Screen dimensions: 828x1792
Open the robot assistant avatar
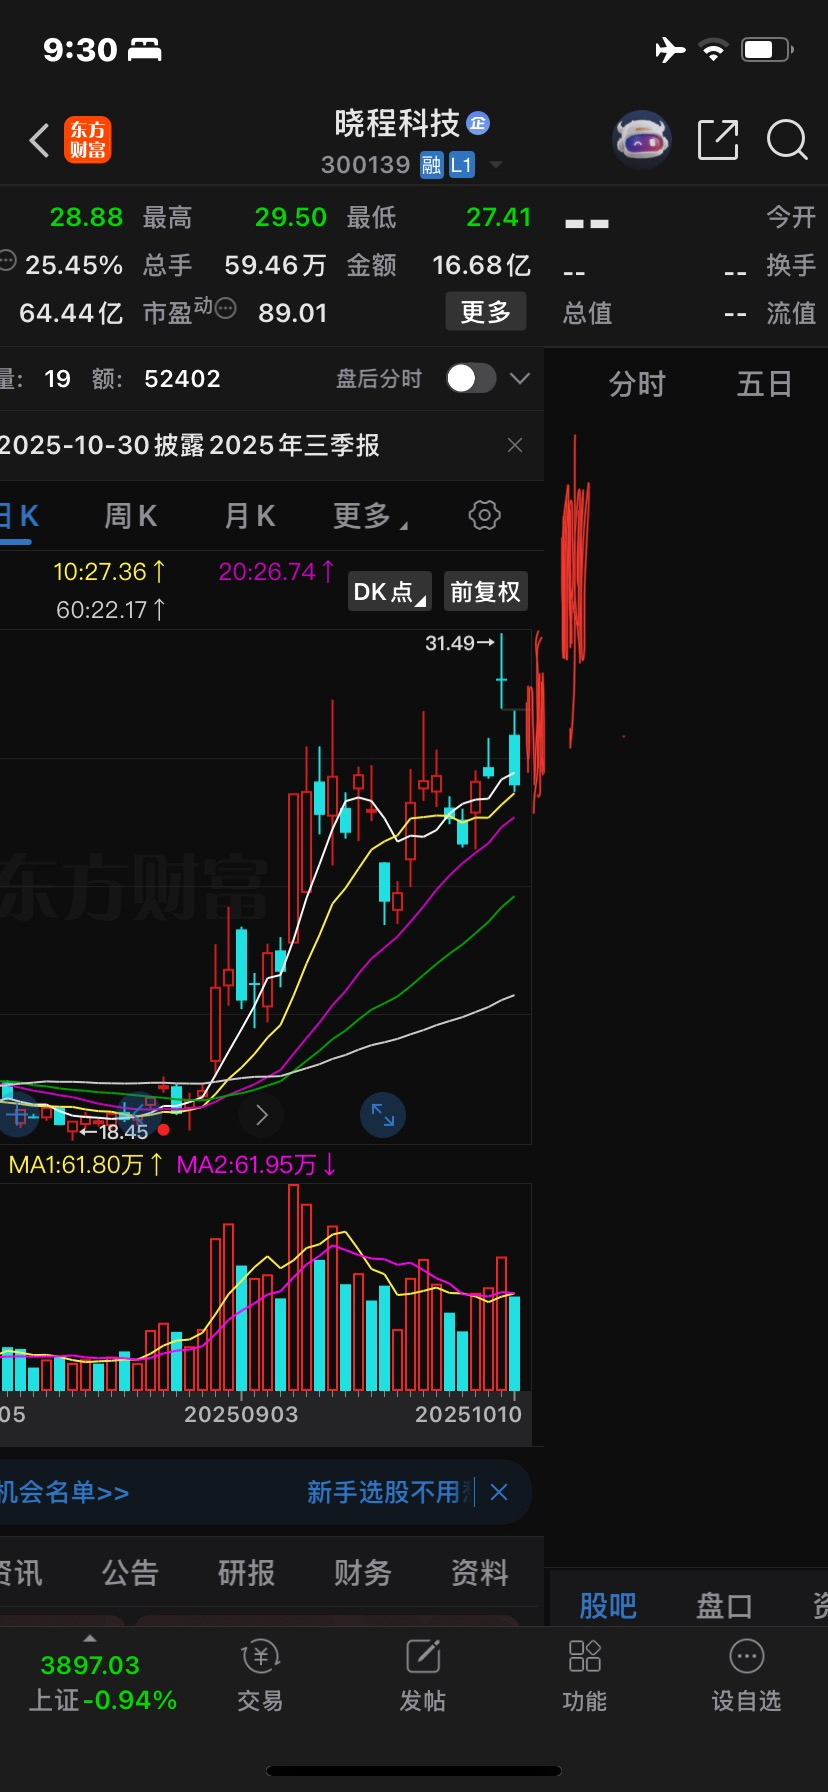(x=641, y=140)
